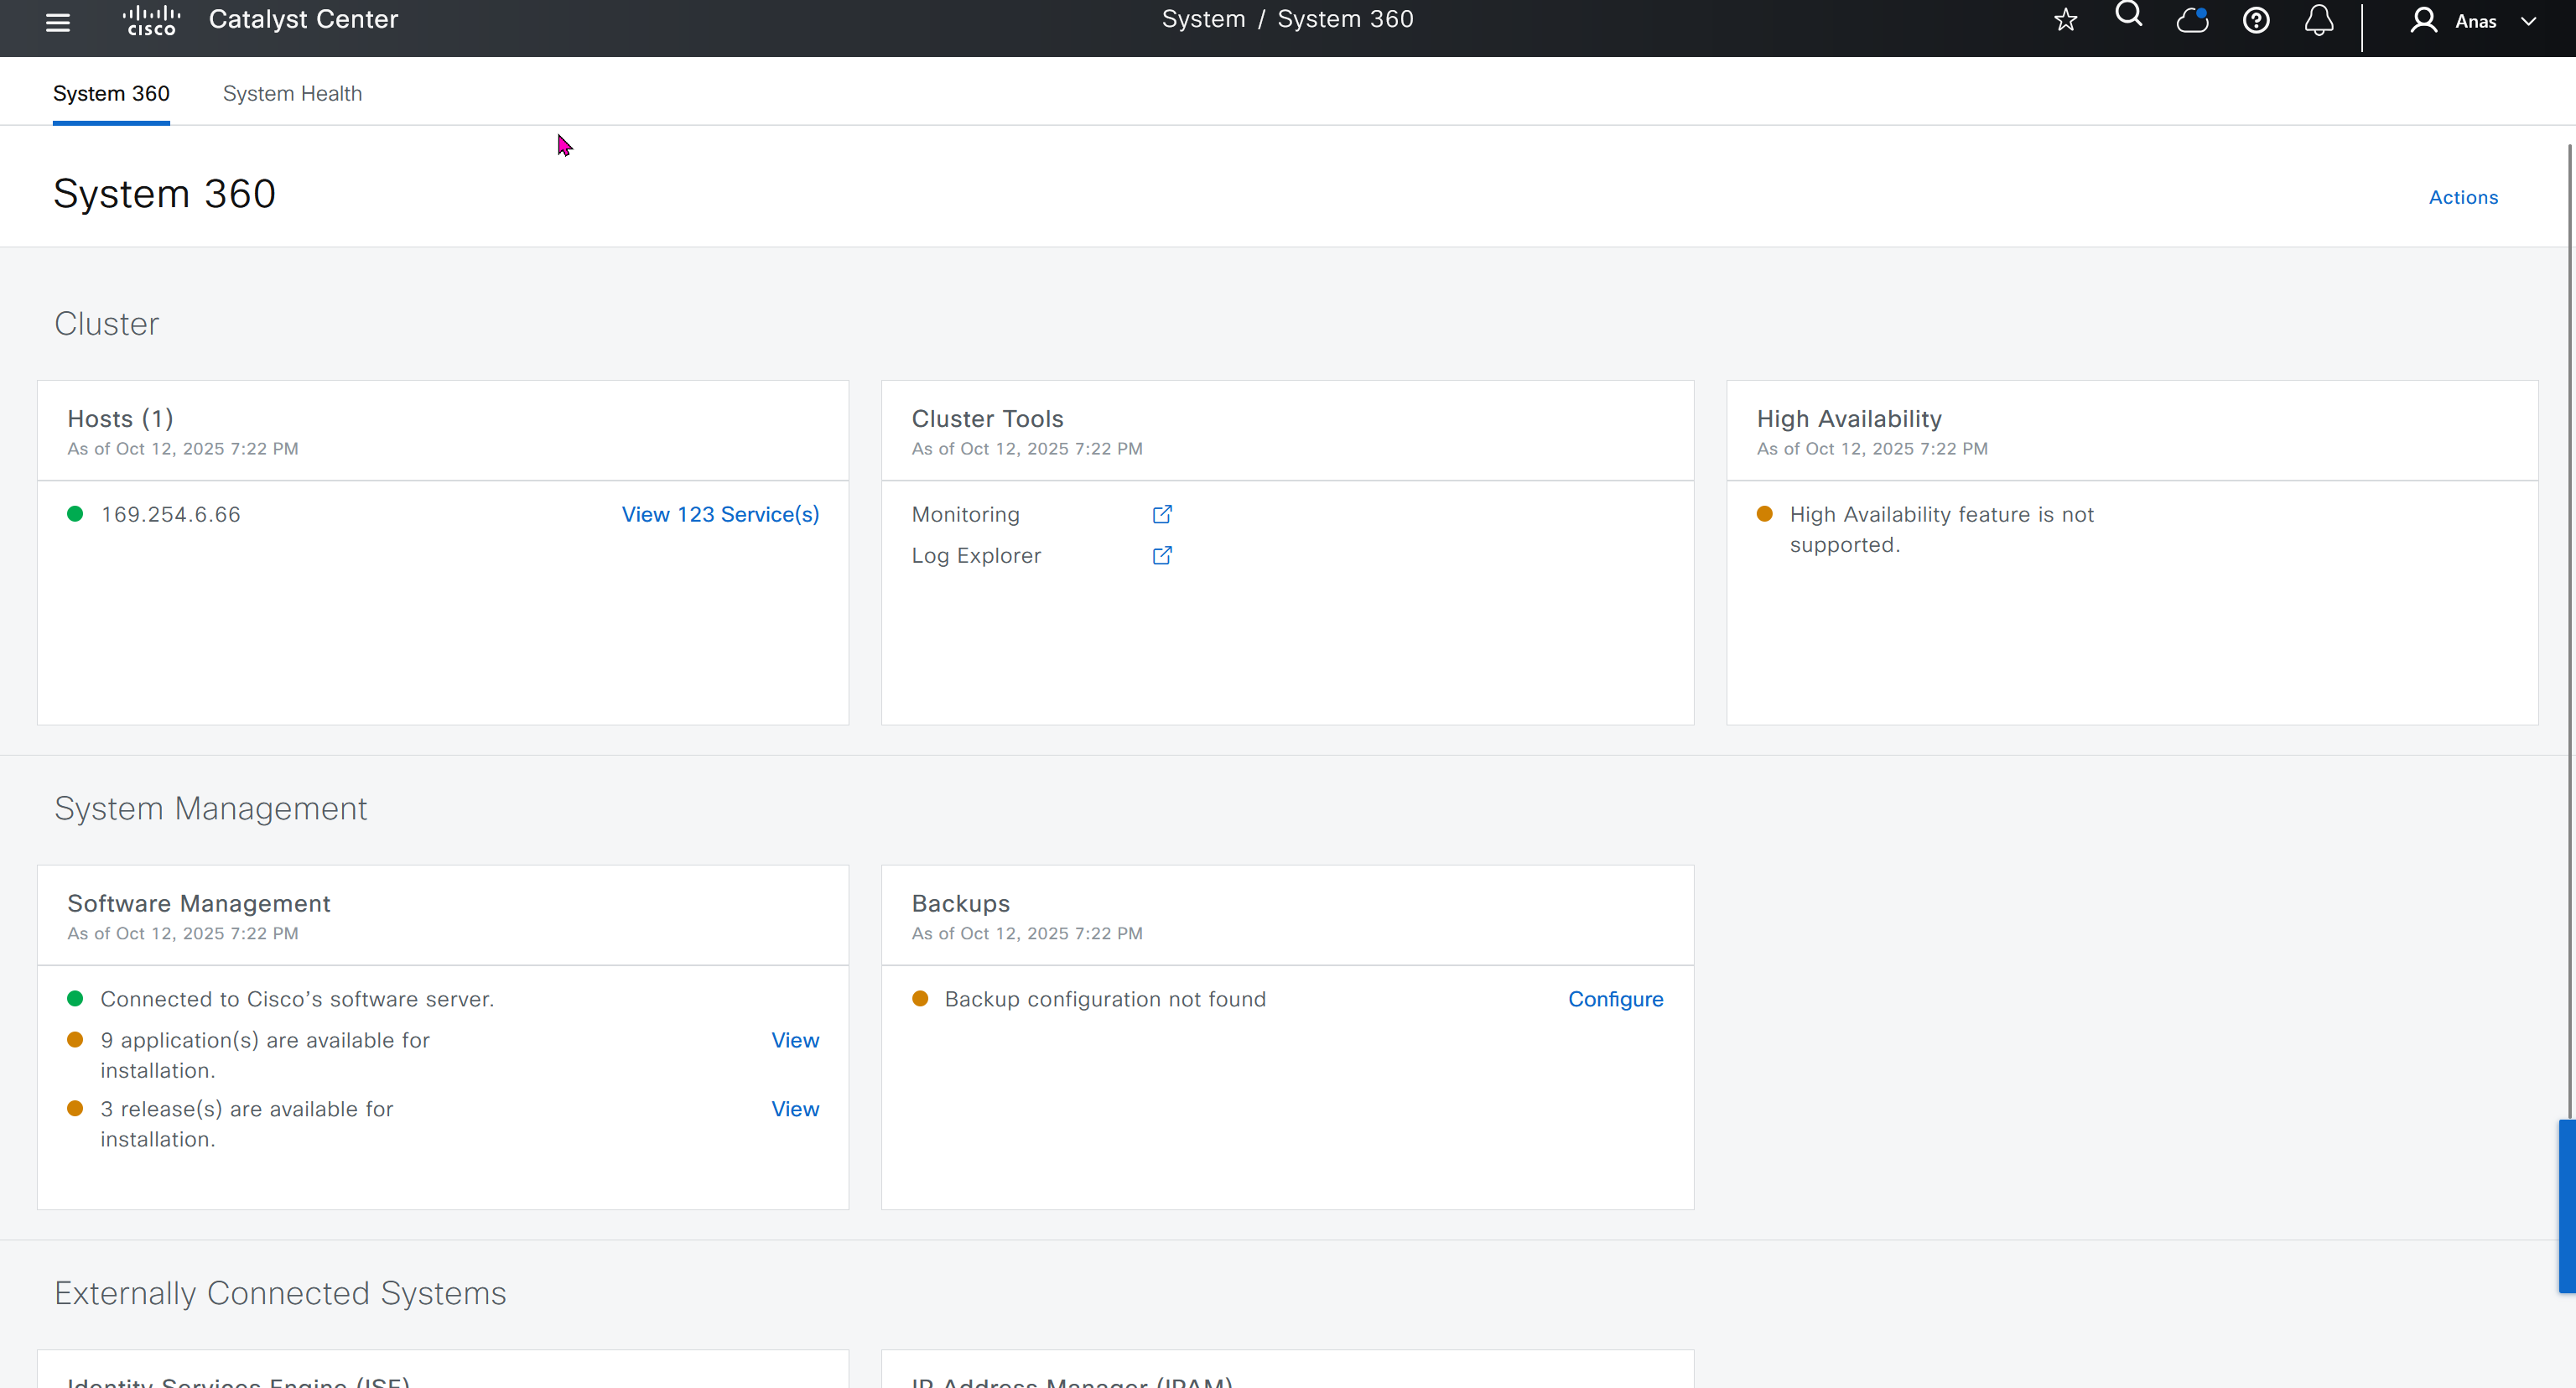
Task: Open the Monitoring external link icon
Action: coord(1162,514)
